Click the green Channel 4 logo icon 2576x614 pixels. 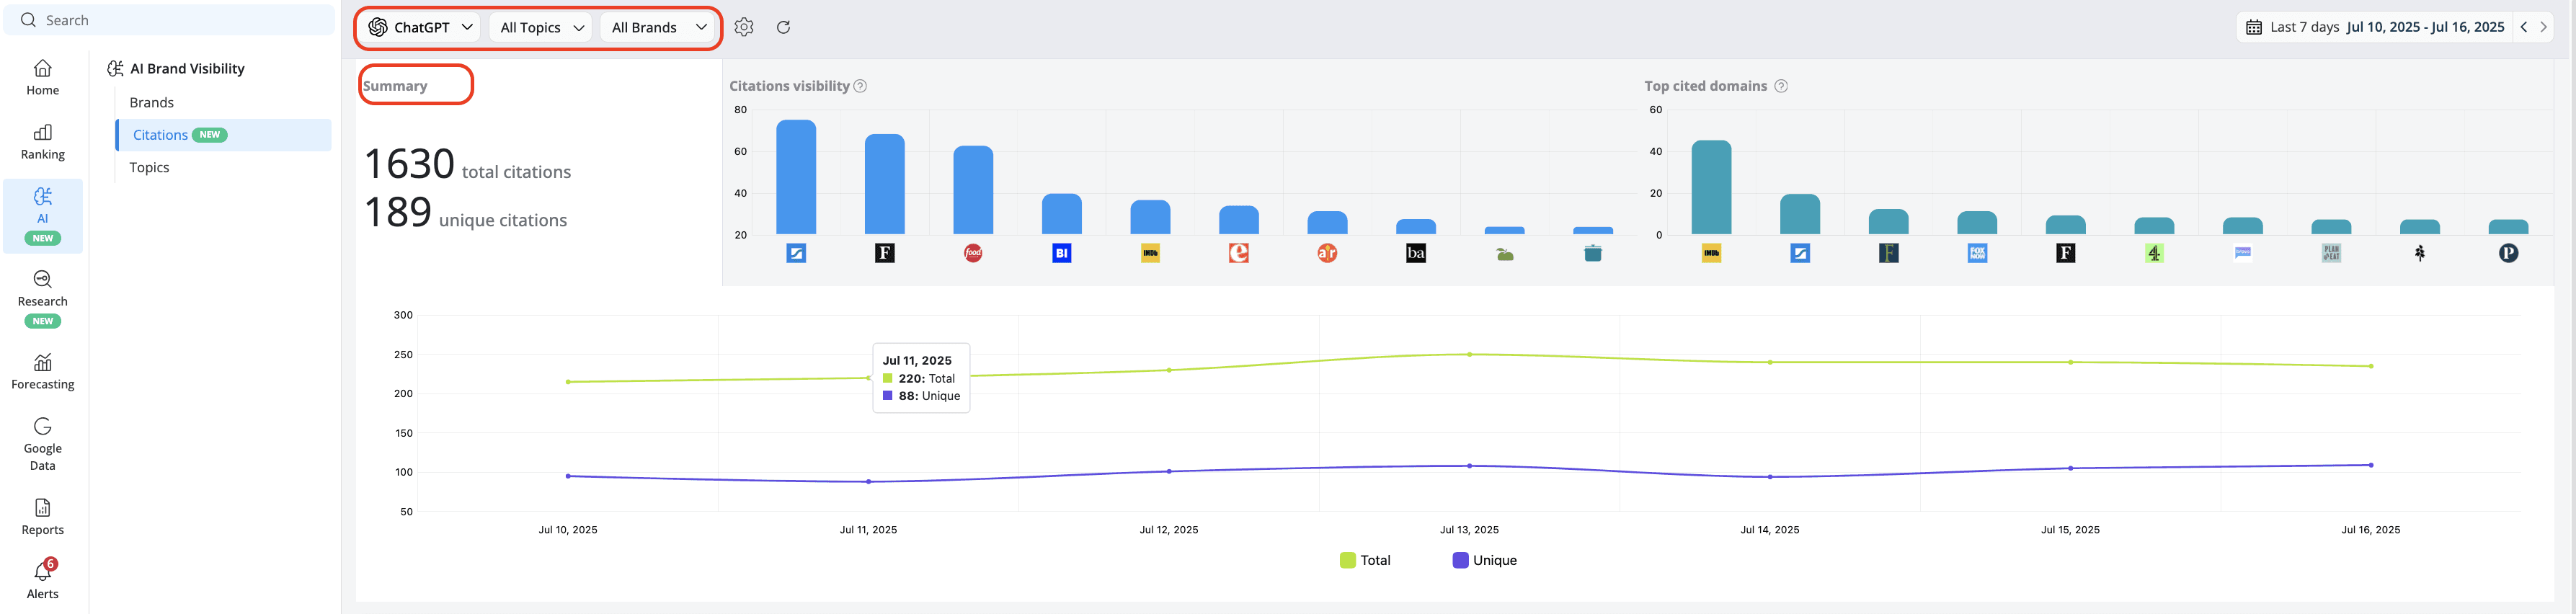click(x=2154, y=253)
